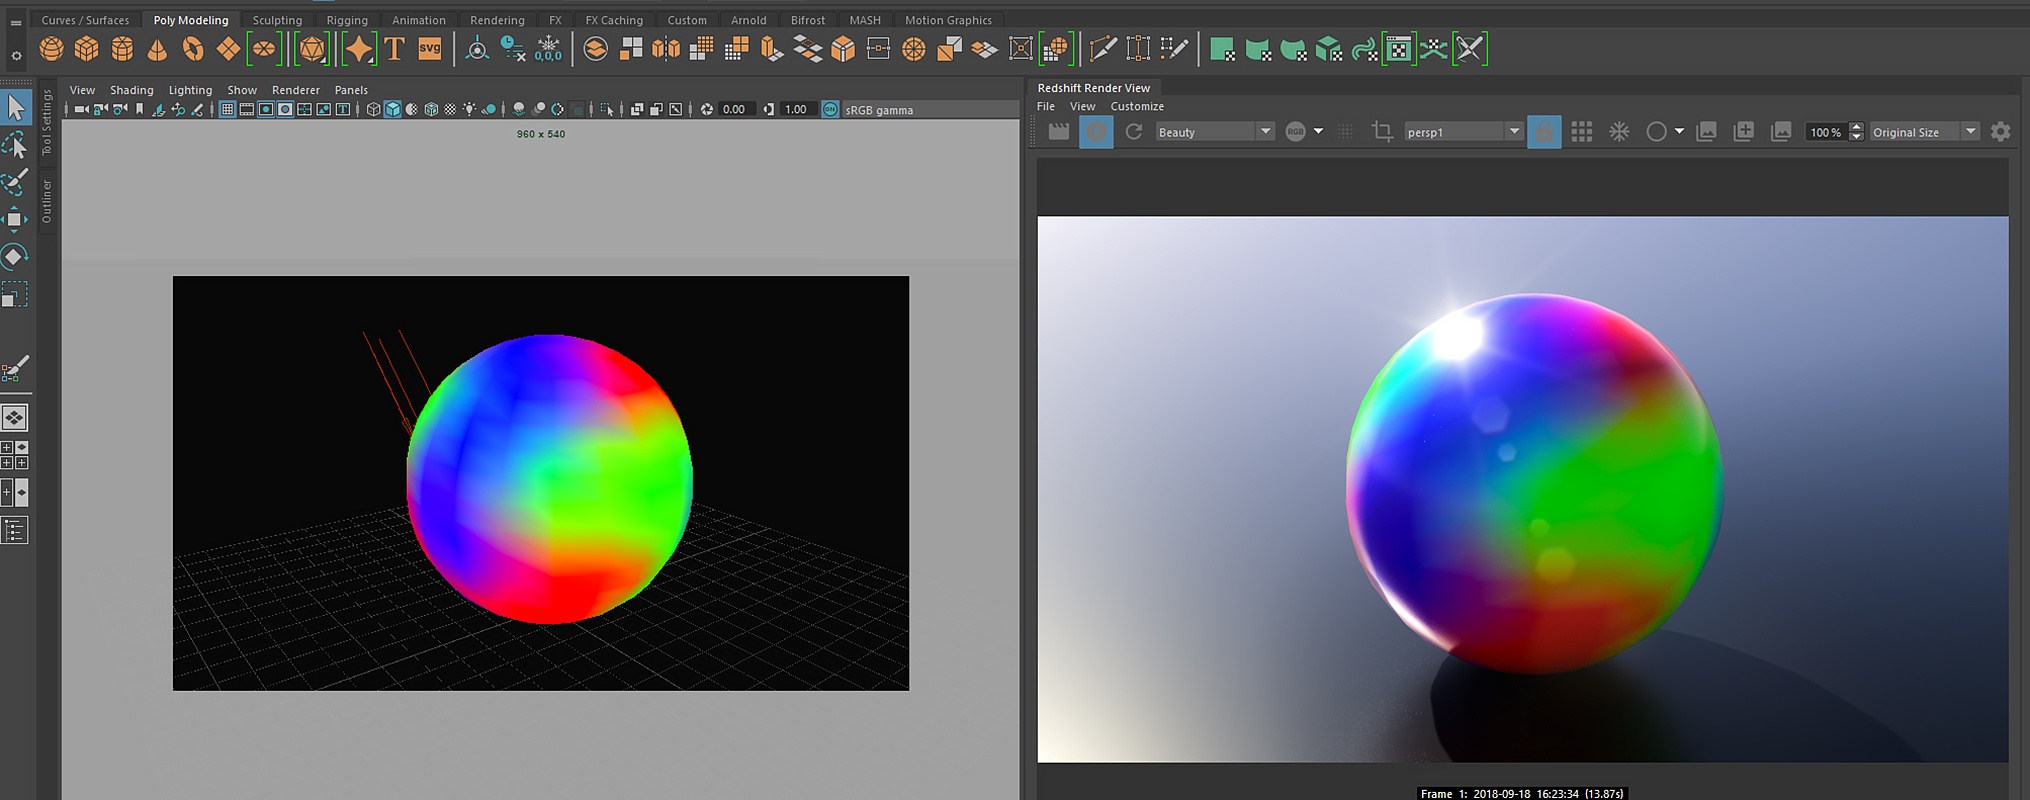Open viewport Lighting menu

[x=190, y=90]
